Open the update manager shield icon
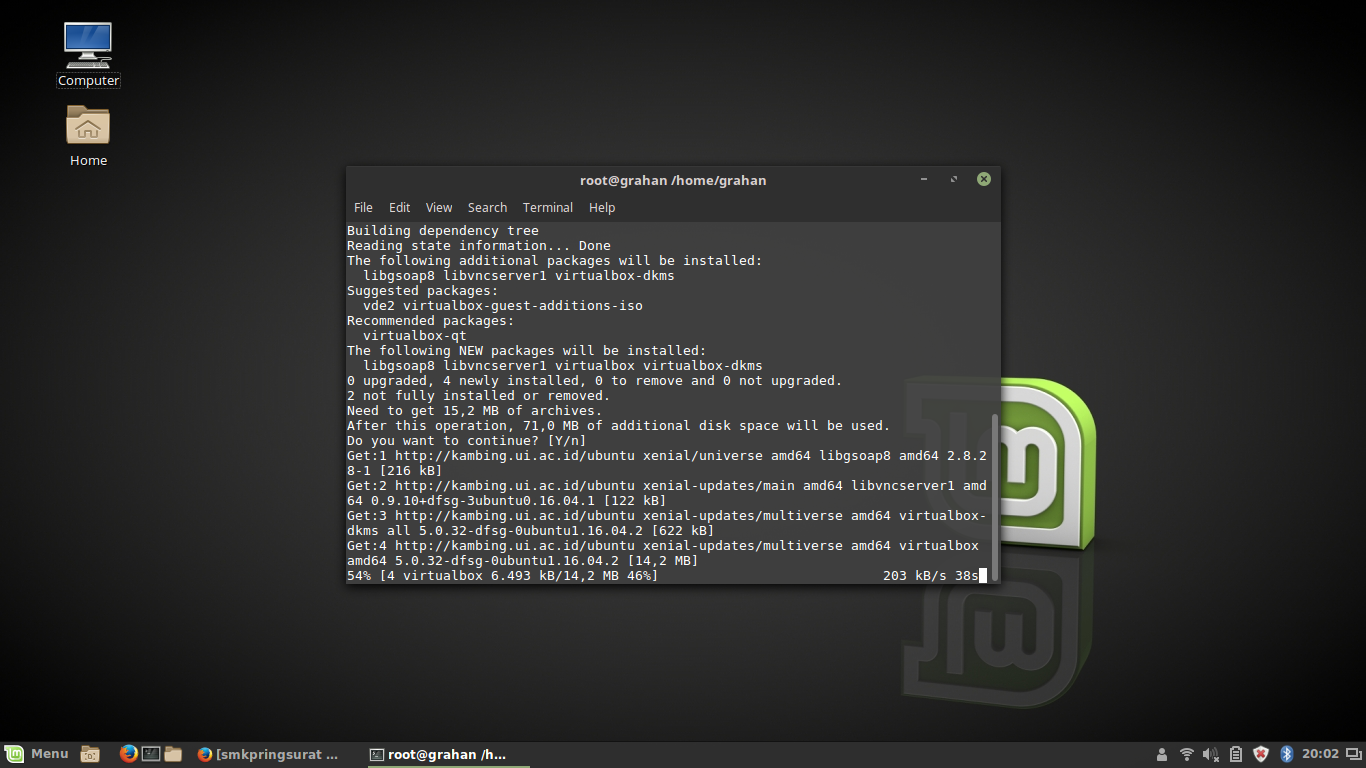Image resolution: width=1366 pixels, height=768 pixels. pyautogui.click(x=1261, y=754)
